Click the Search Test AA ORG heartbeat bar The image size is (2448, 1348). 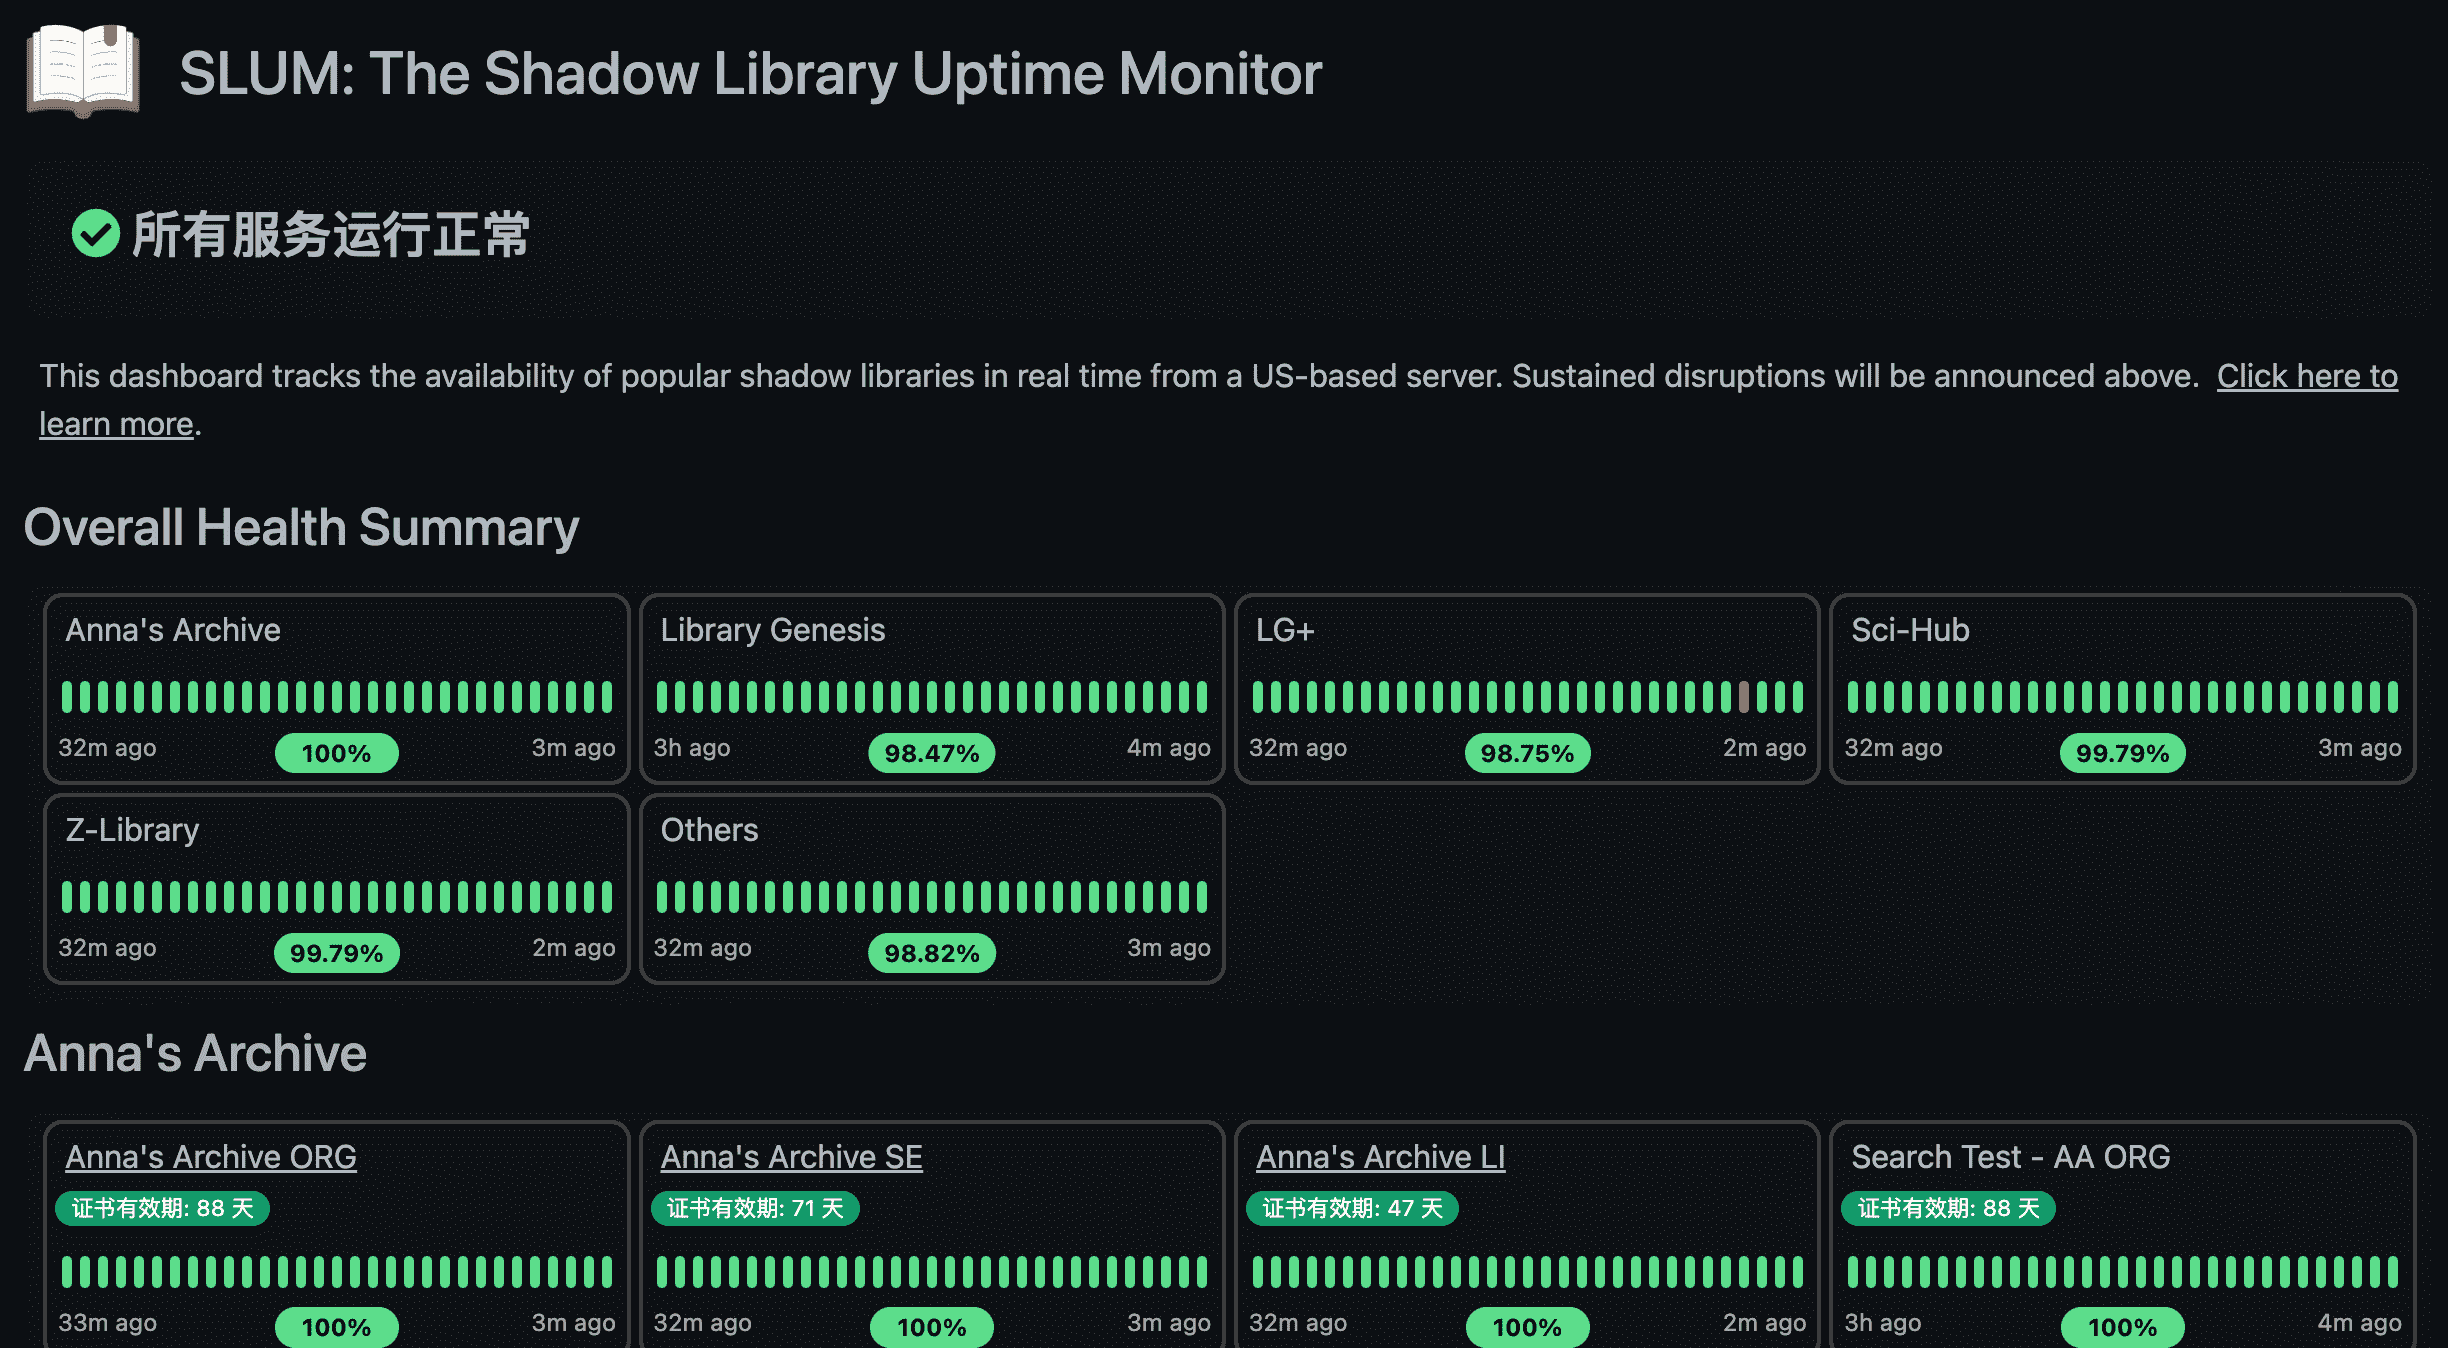[2122, 1271]
